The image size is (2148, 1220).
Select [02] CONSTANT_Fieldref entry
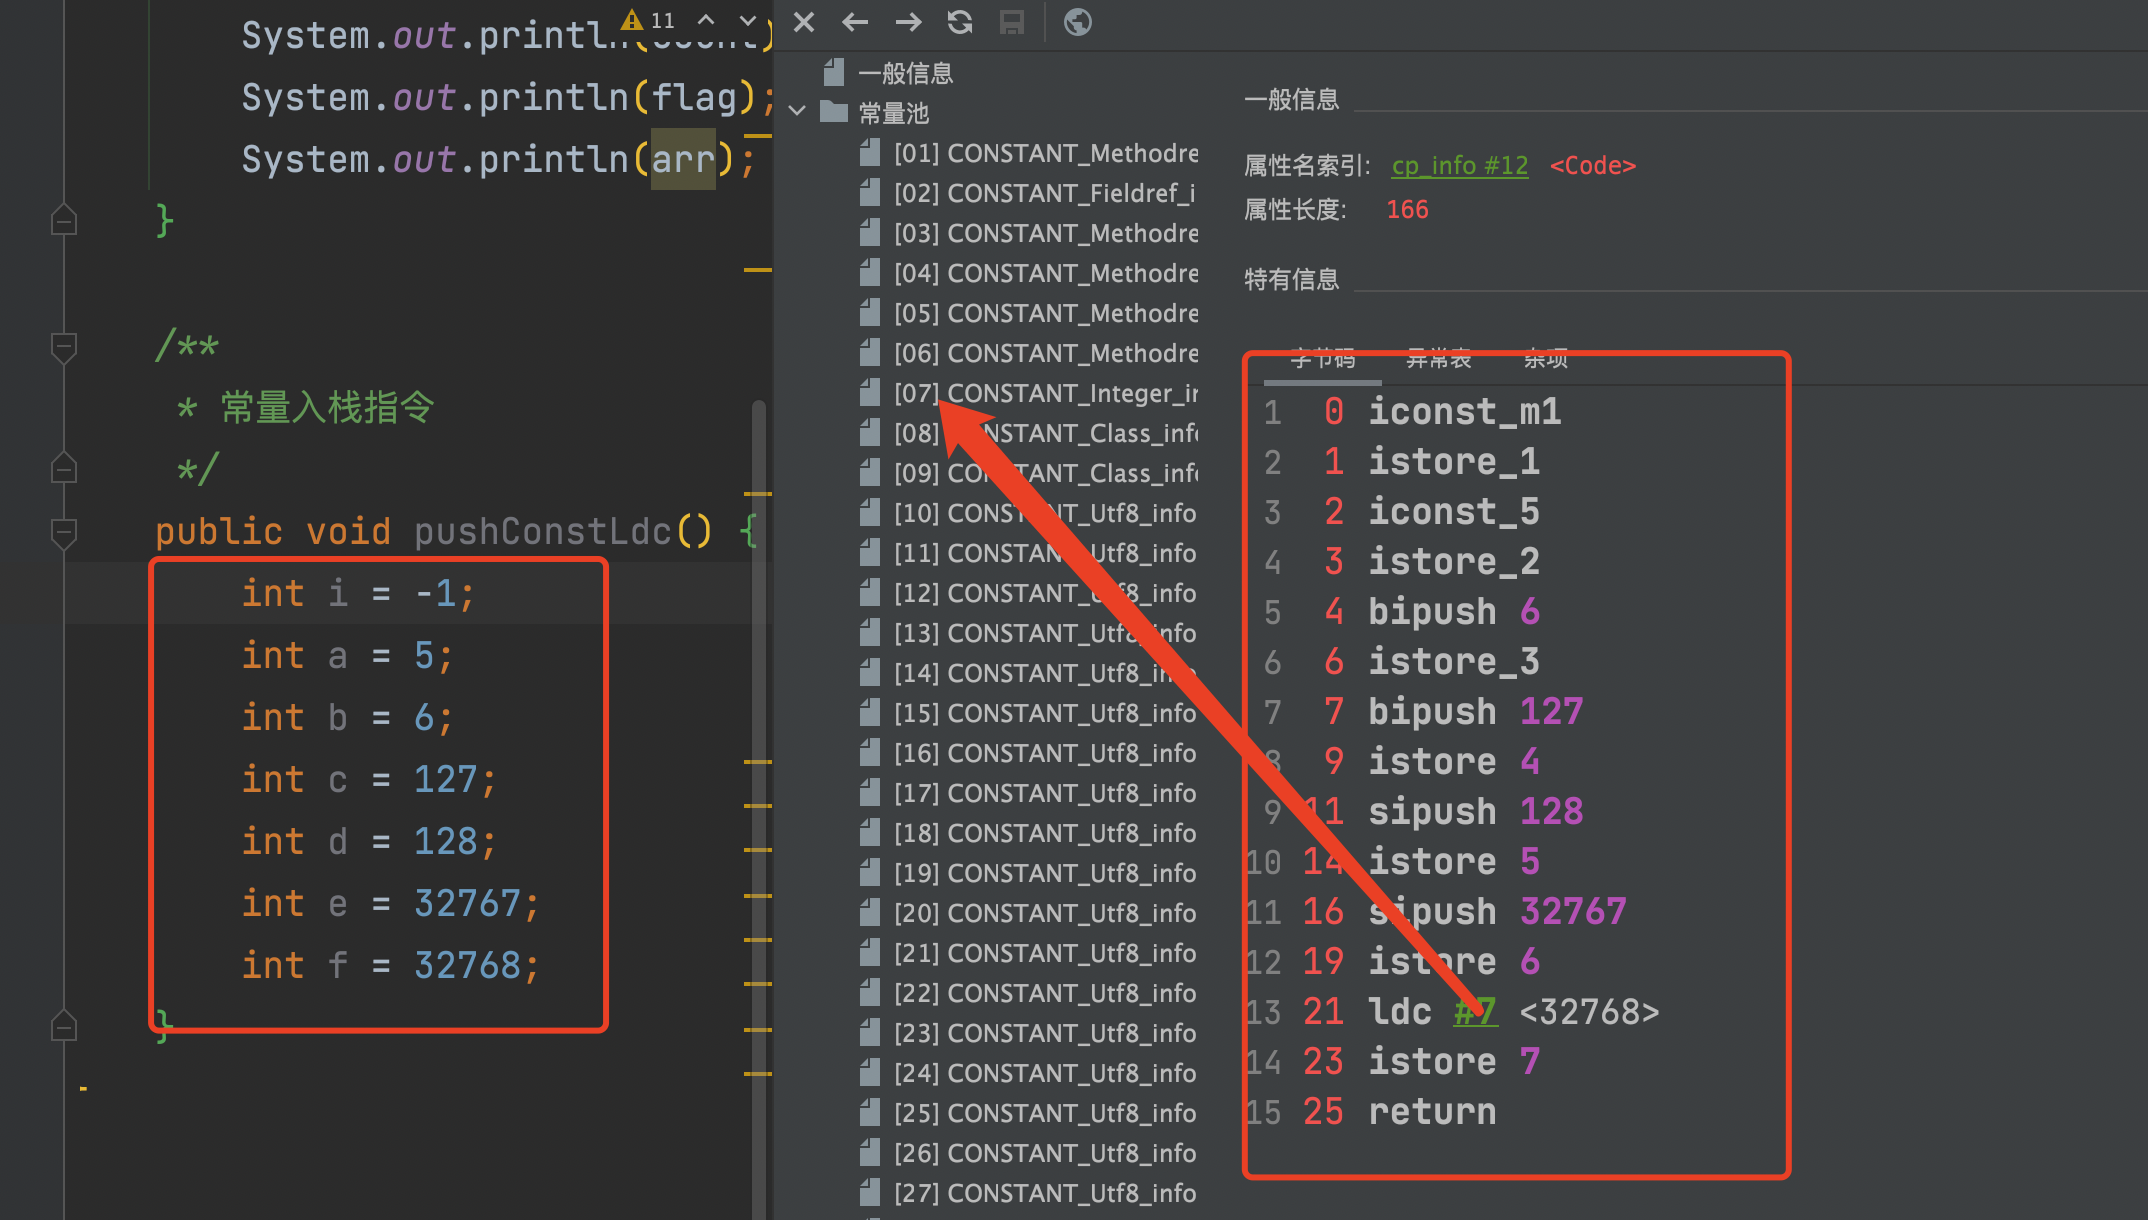[x=1028, y=193]
